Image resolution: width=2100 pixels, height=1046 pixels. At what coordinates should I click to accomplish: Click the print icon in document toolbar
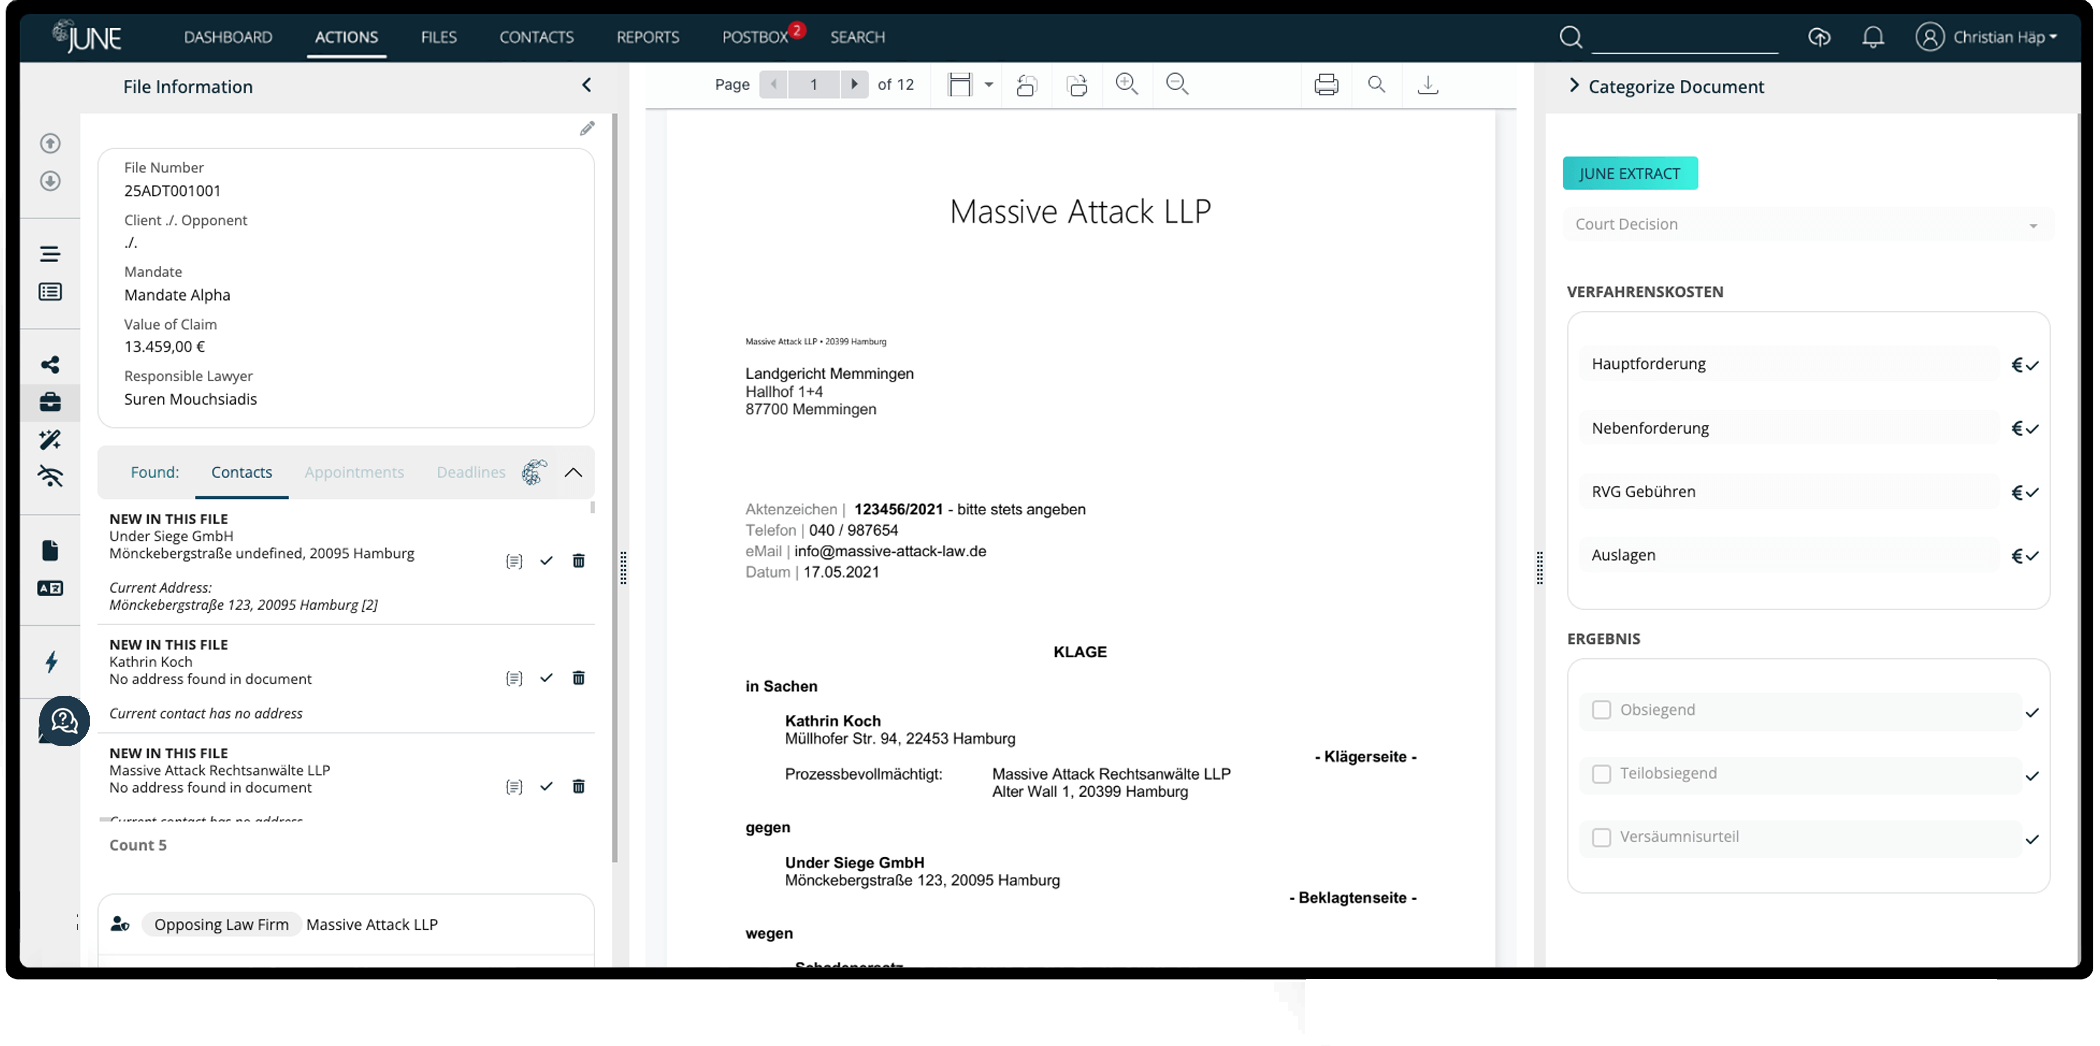[x=1326, y=85]
